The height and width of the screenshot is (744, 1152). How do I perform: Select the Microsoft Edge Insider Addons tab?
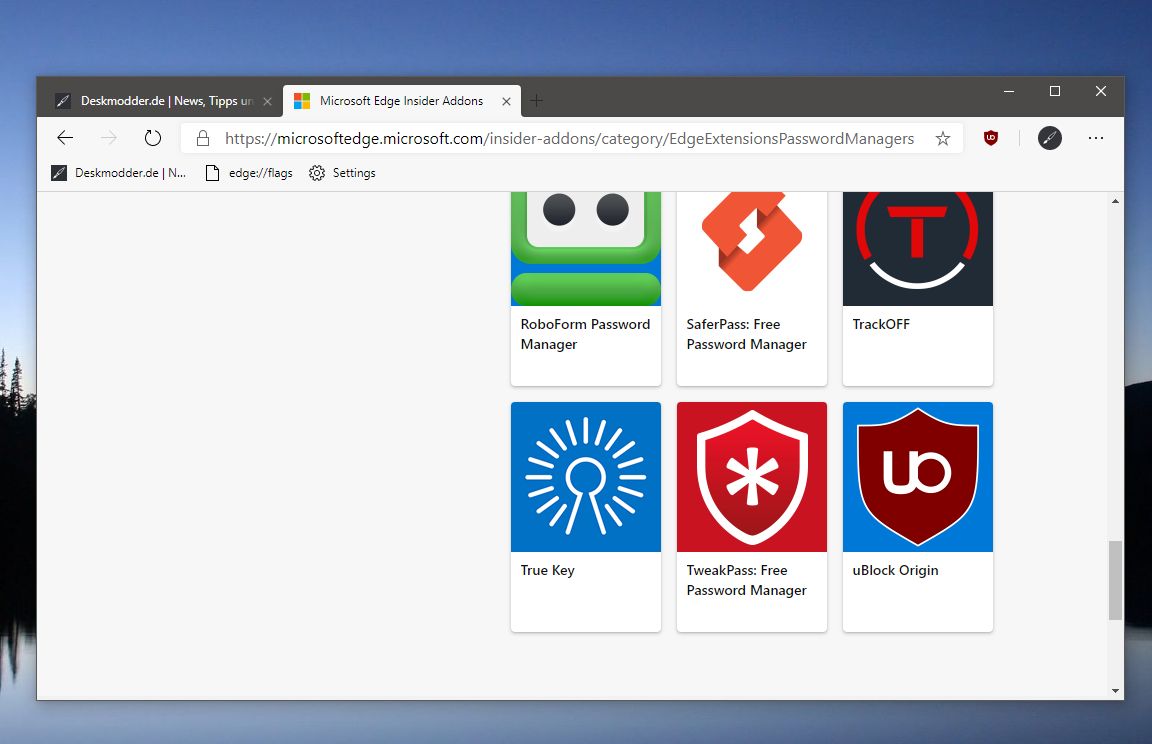click(x=402, y=101)
